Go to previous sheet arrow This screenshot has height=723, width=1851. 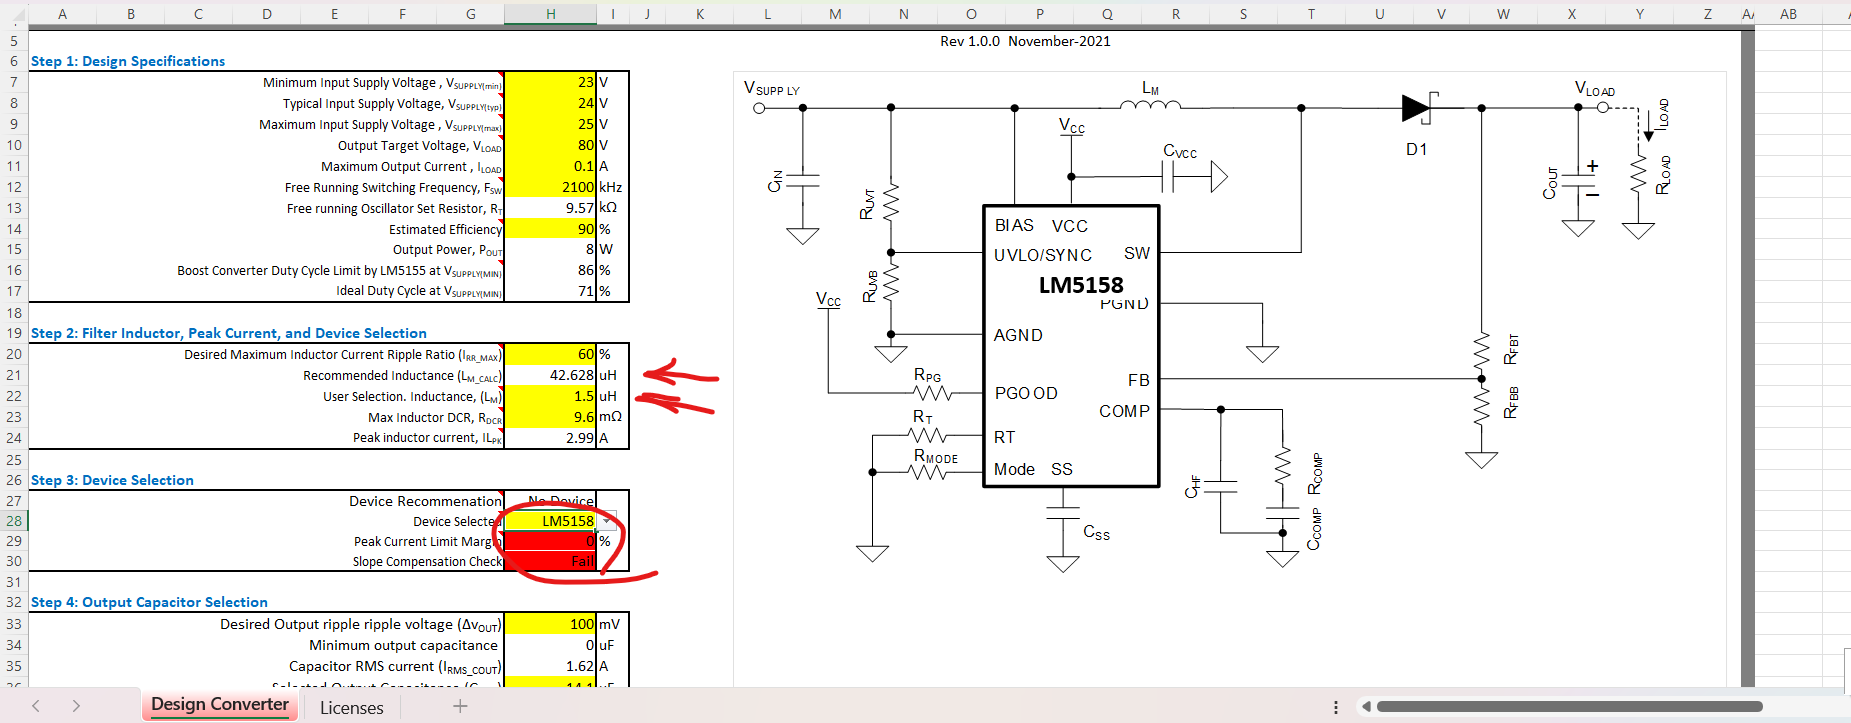36,706
